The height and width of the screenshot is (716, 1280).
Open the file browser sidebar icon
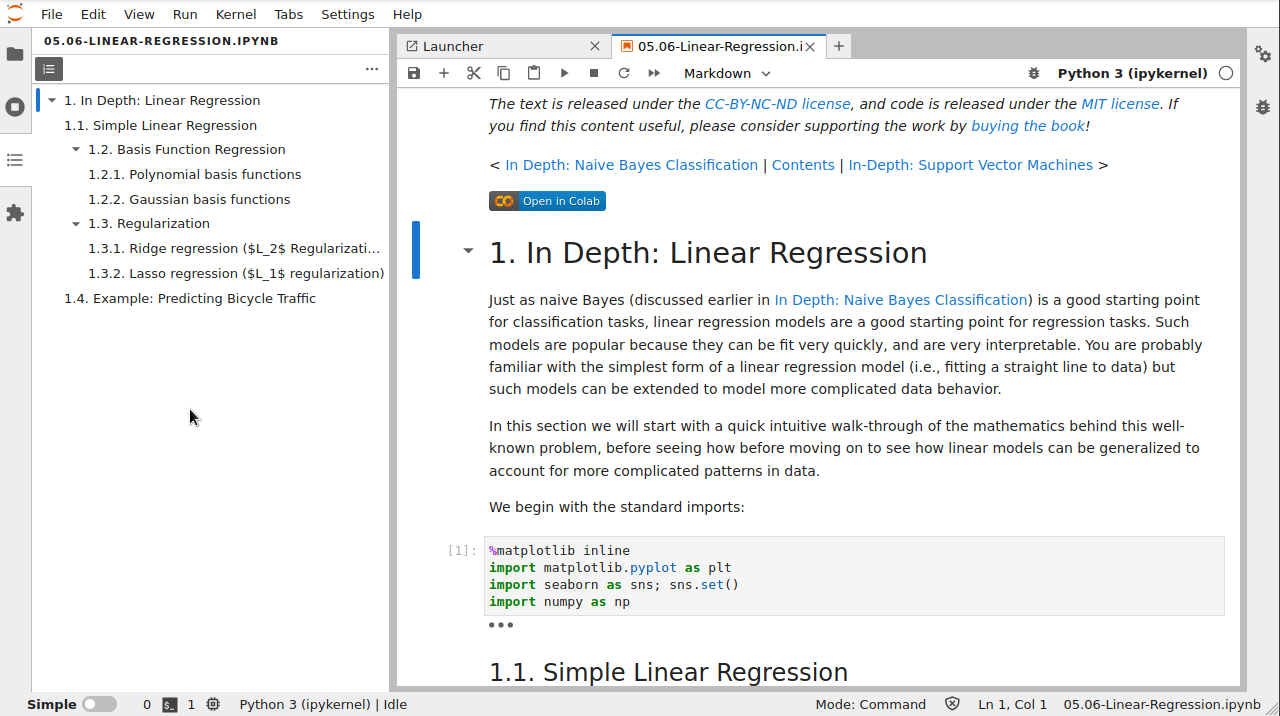pyautogui.click(x=15, y=54)
